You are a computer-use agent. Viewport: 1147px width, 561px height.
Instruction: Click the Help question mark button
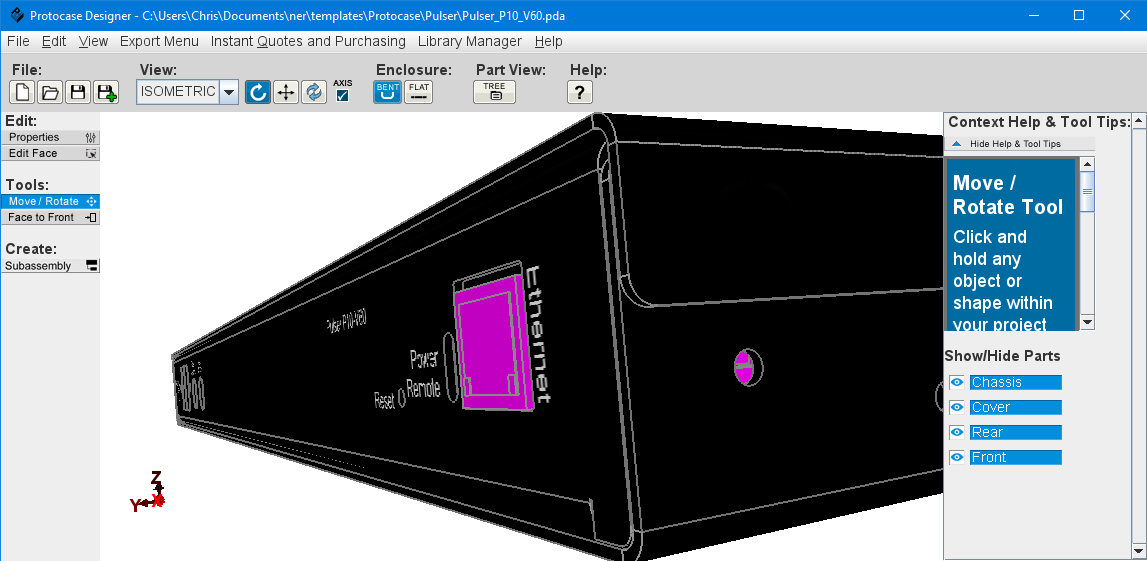(579, 92)
